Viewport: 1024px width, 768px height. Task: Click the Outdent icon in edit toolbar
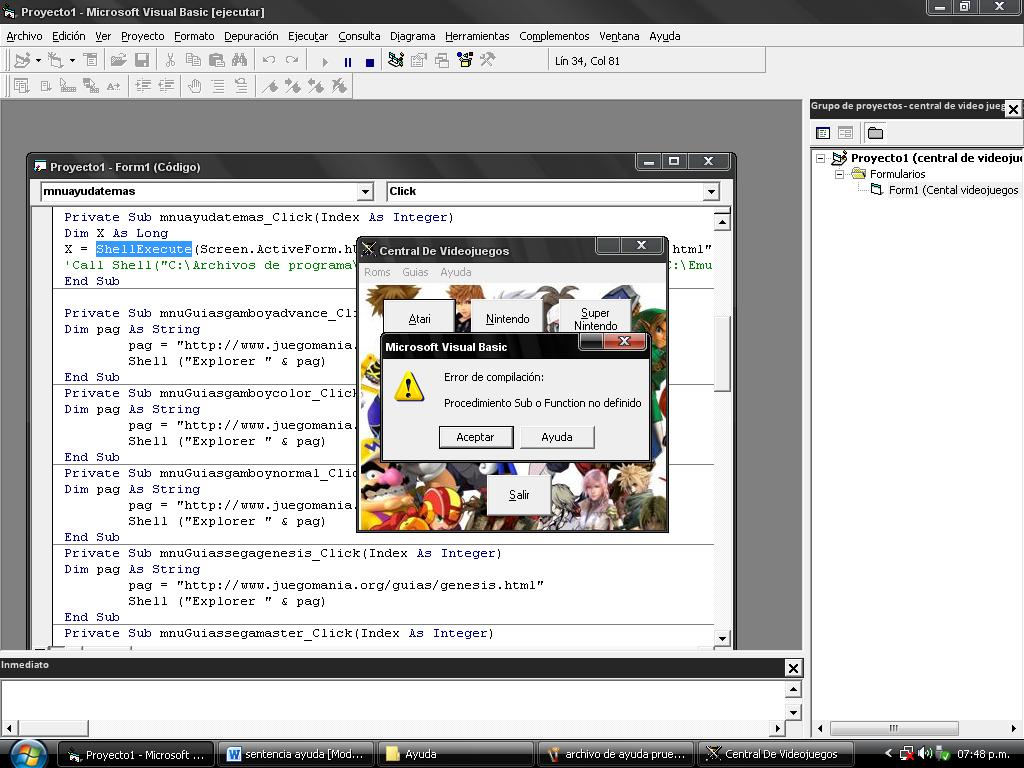tap(167, 86)
